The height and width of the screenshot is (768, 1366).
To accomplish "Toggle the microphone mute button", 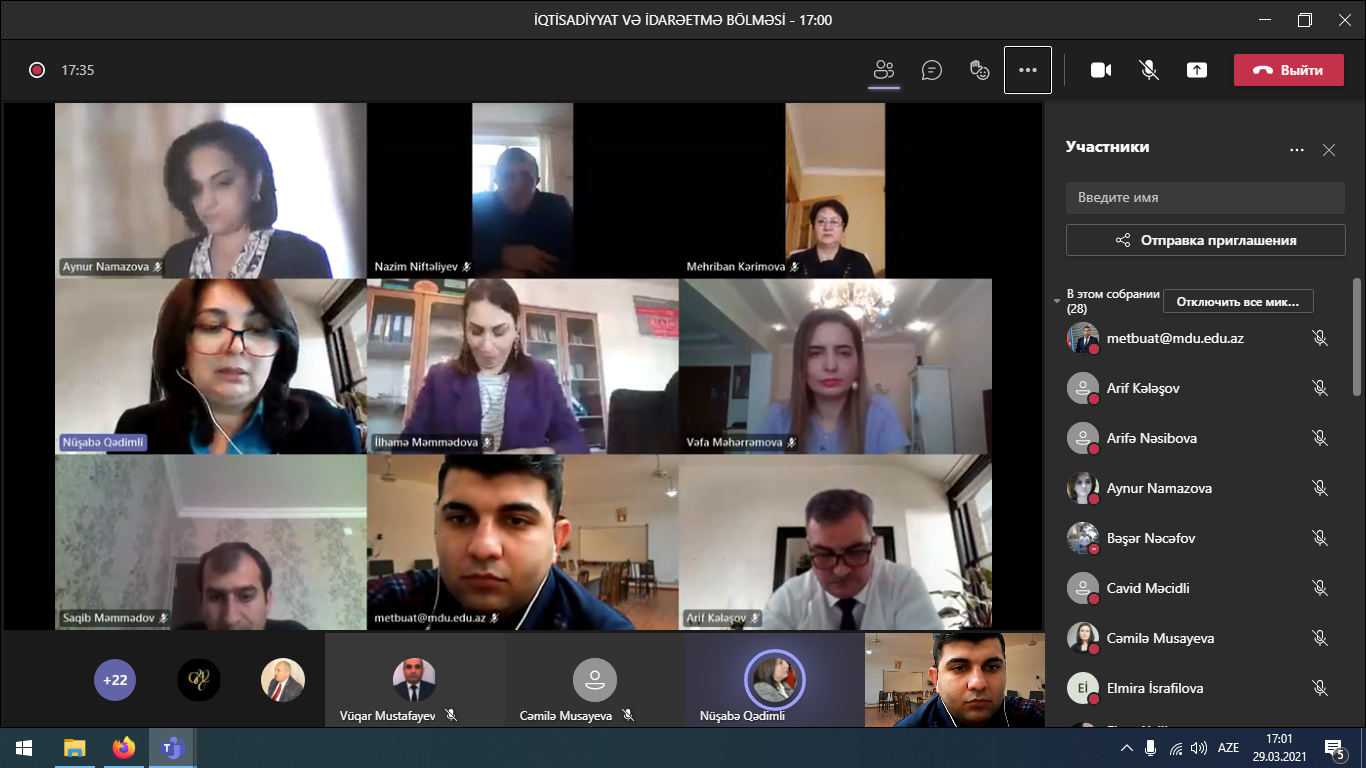I will (x=1149, y=70).
